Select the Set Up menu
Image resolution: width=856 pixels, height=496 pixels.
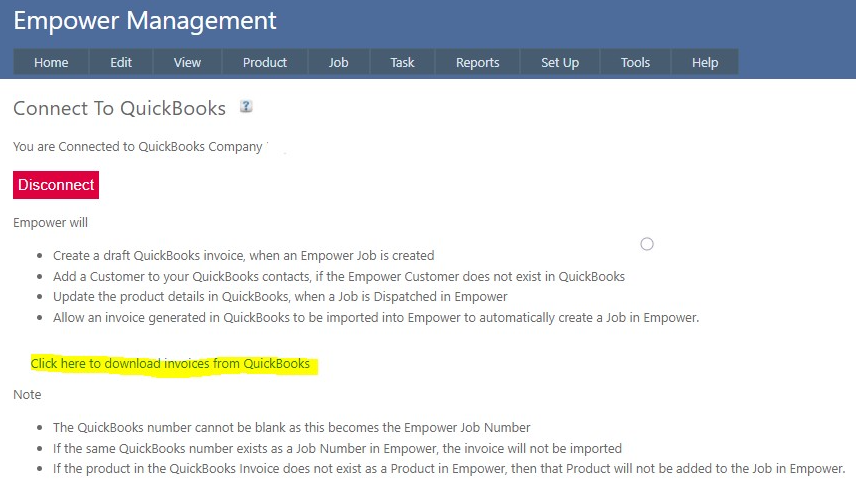point(560,62)
